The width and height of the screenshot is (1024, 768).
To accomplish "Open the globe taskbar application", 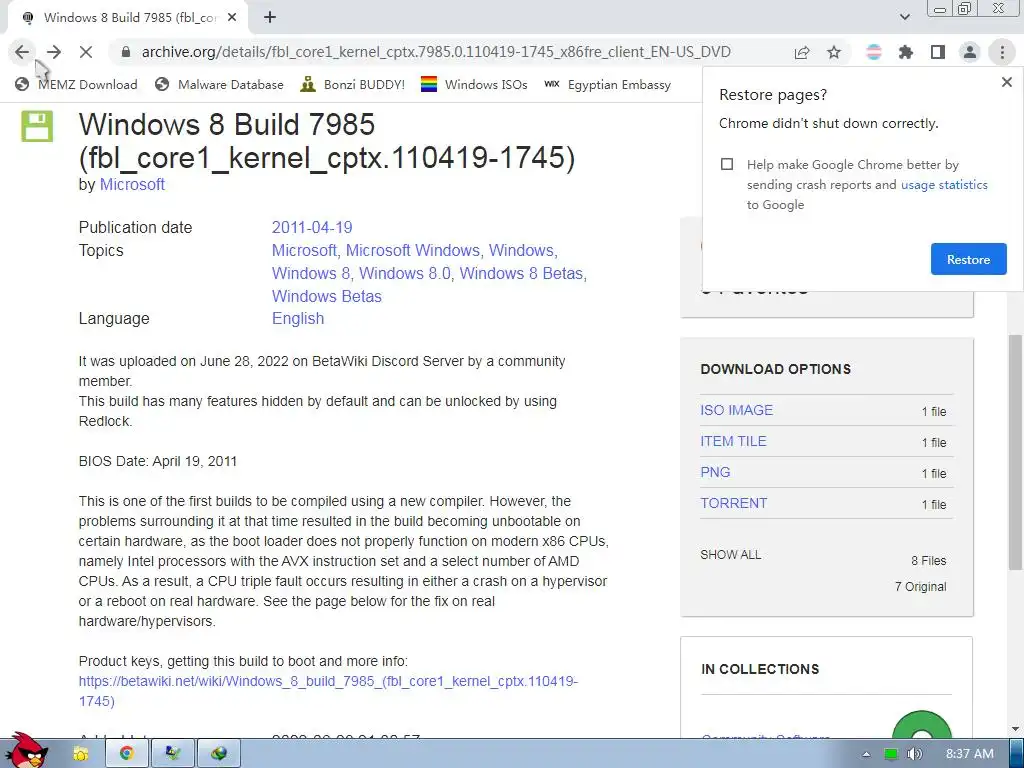I will (x=219, y=754).
